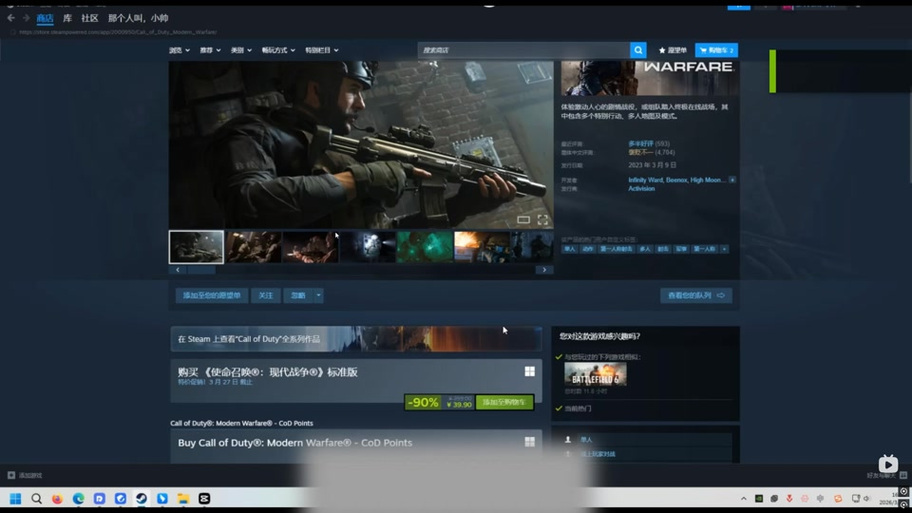The image size is (912, 513).
Task: Open the 多半好评 recent reviews link
Action: tap(640, 144)
